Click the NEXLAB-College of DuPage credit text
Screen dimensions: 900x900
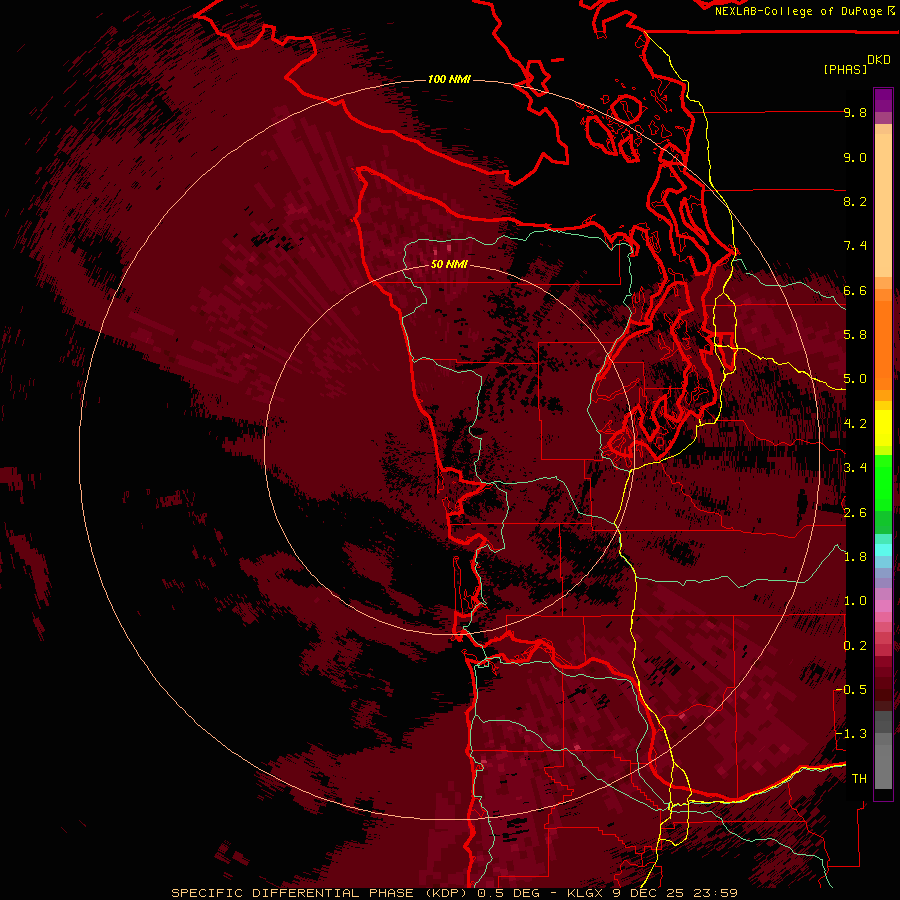799,11
